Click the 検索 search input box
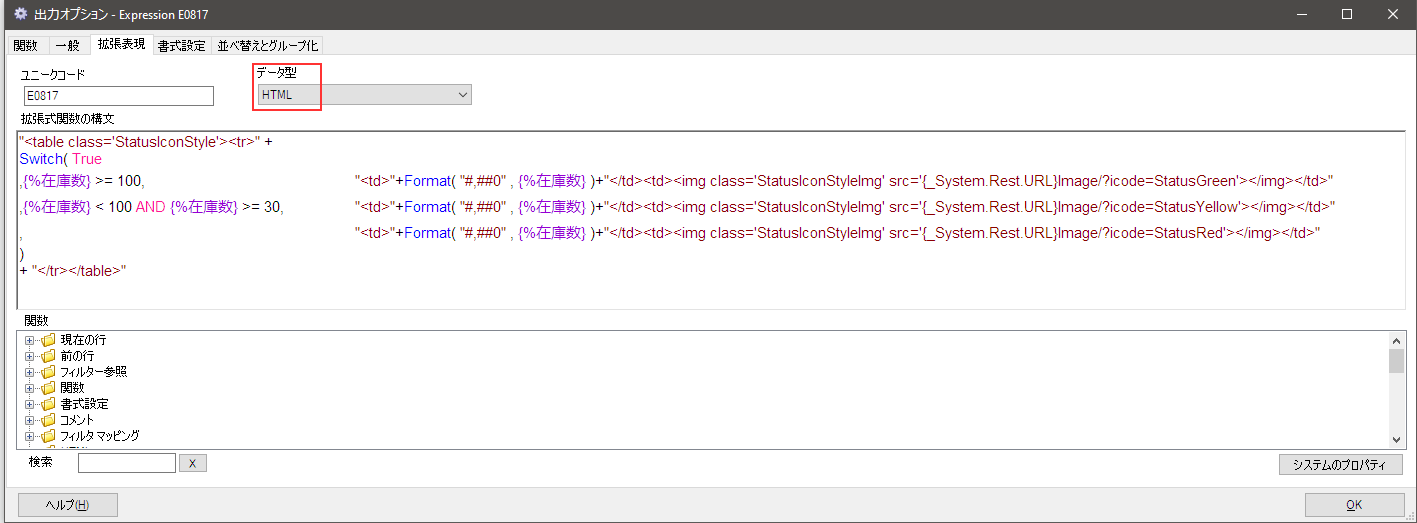Viewport: 1417px width, 523px height. [x=127, y=463]
